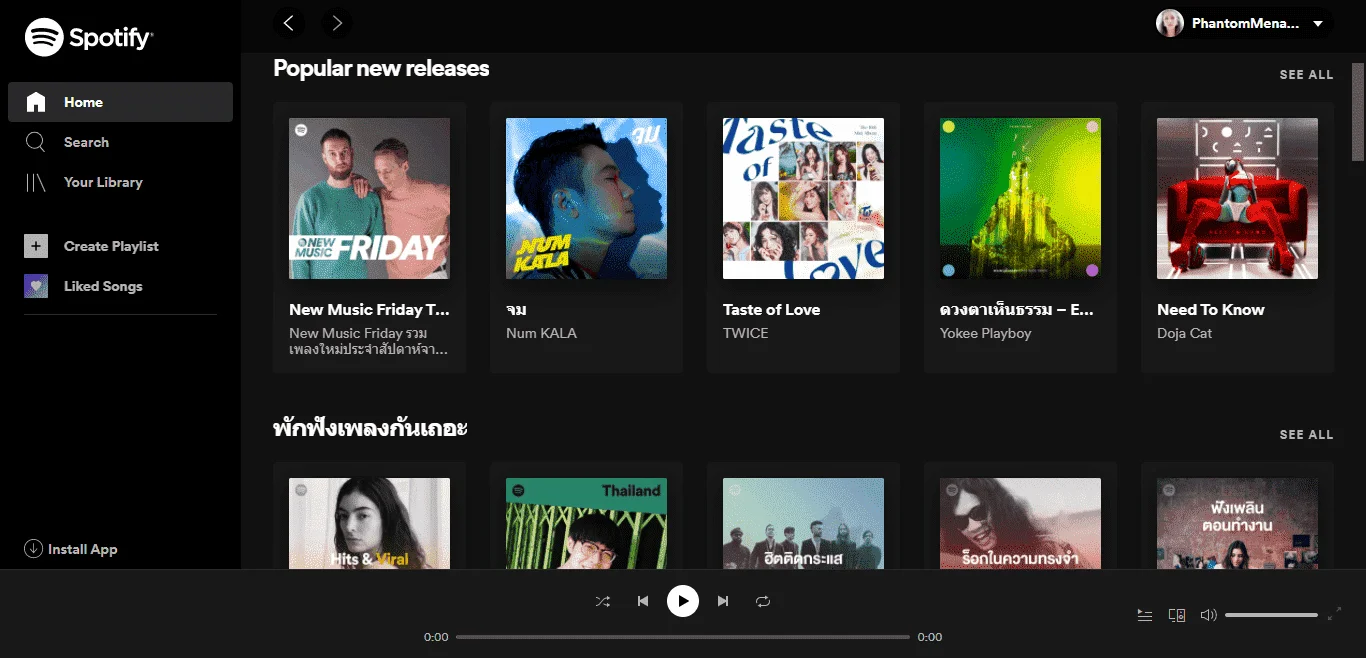1366x658 pixels.
Task: Go back with the left arrow
Action: tap(289, 22)
